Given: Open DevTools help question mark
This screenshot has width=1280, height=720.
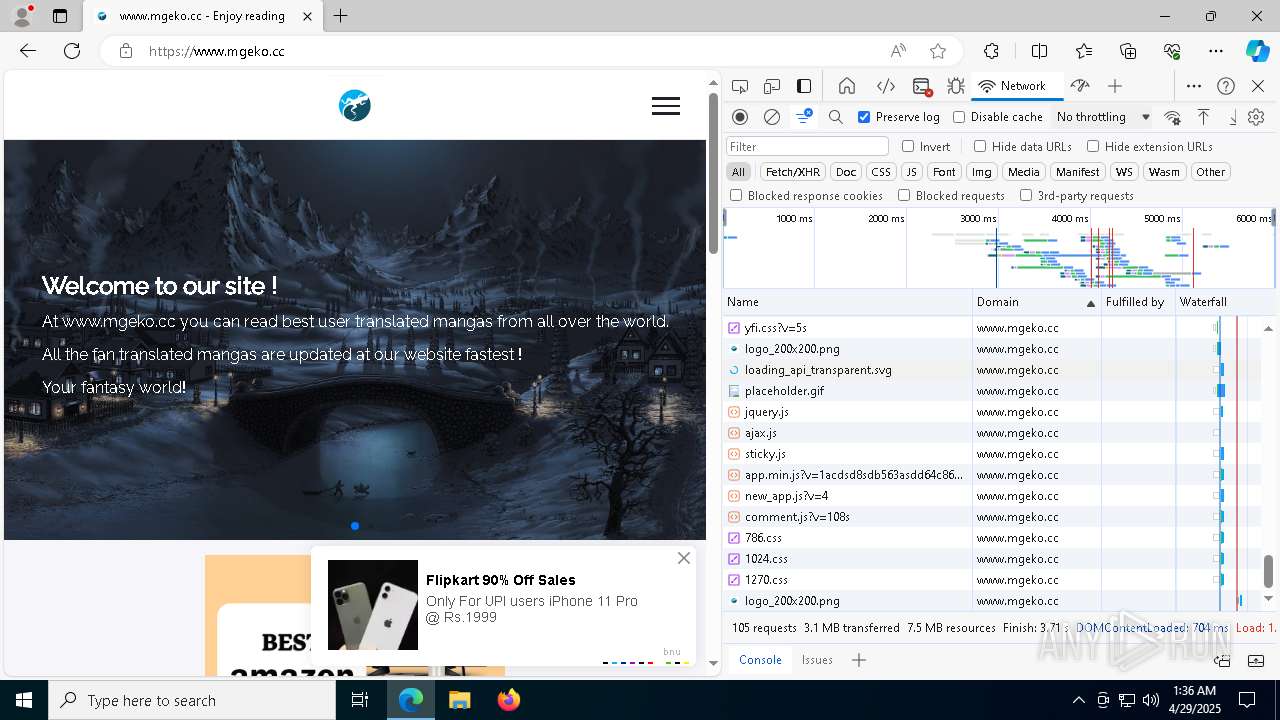Looking at the screenshot, I should (1226, 86).
